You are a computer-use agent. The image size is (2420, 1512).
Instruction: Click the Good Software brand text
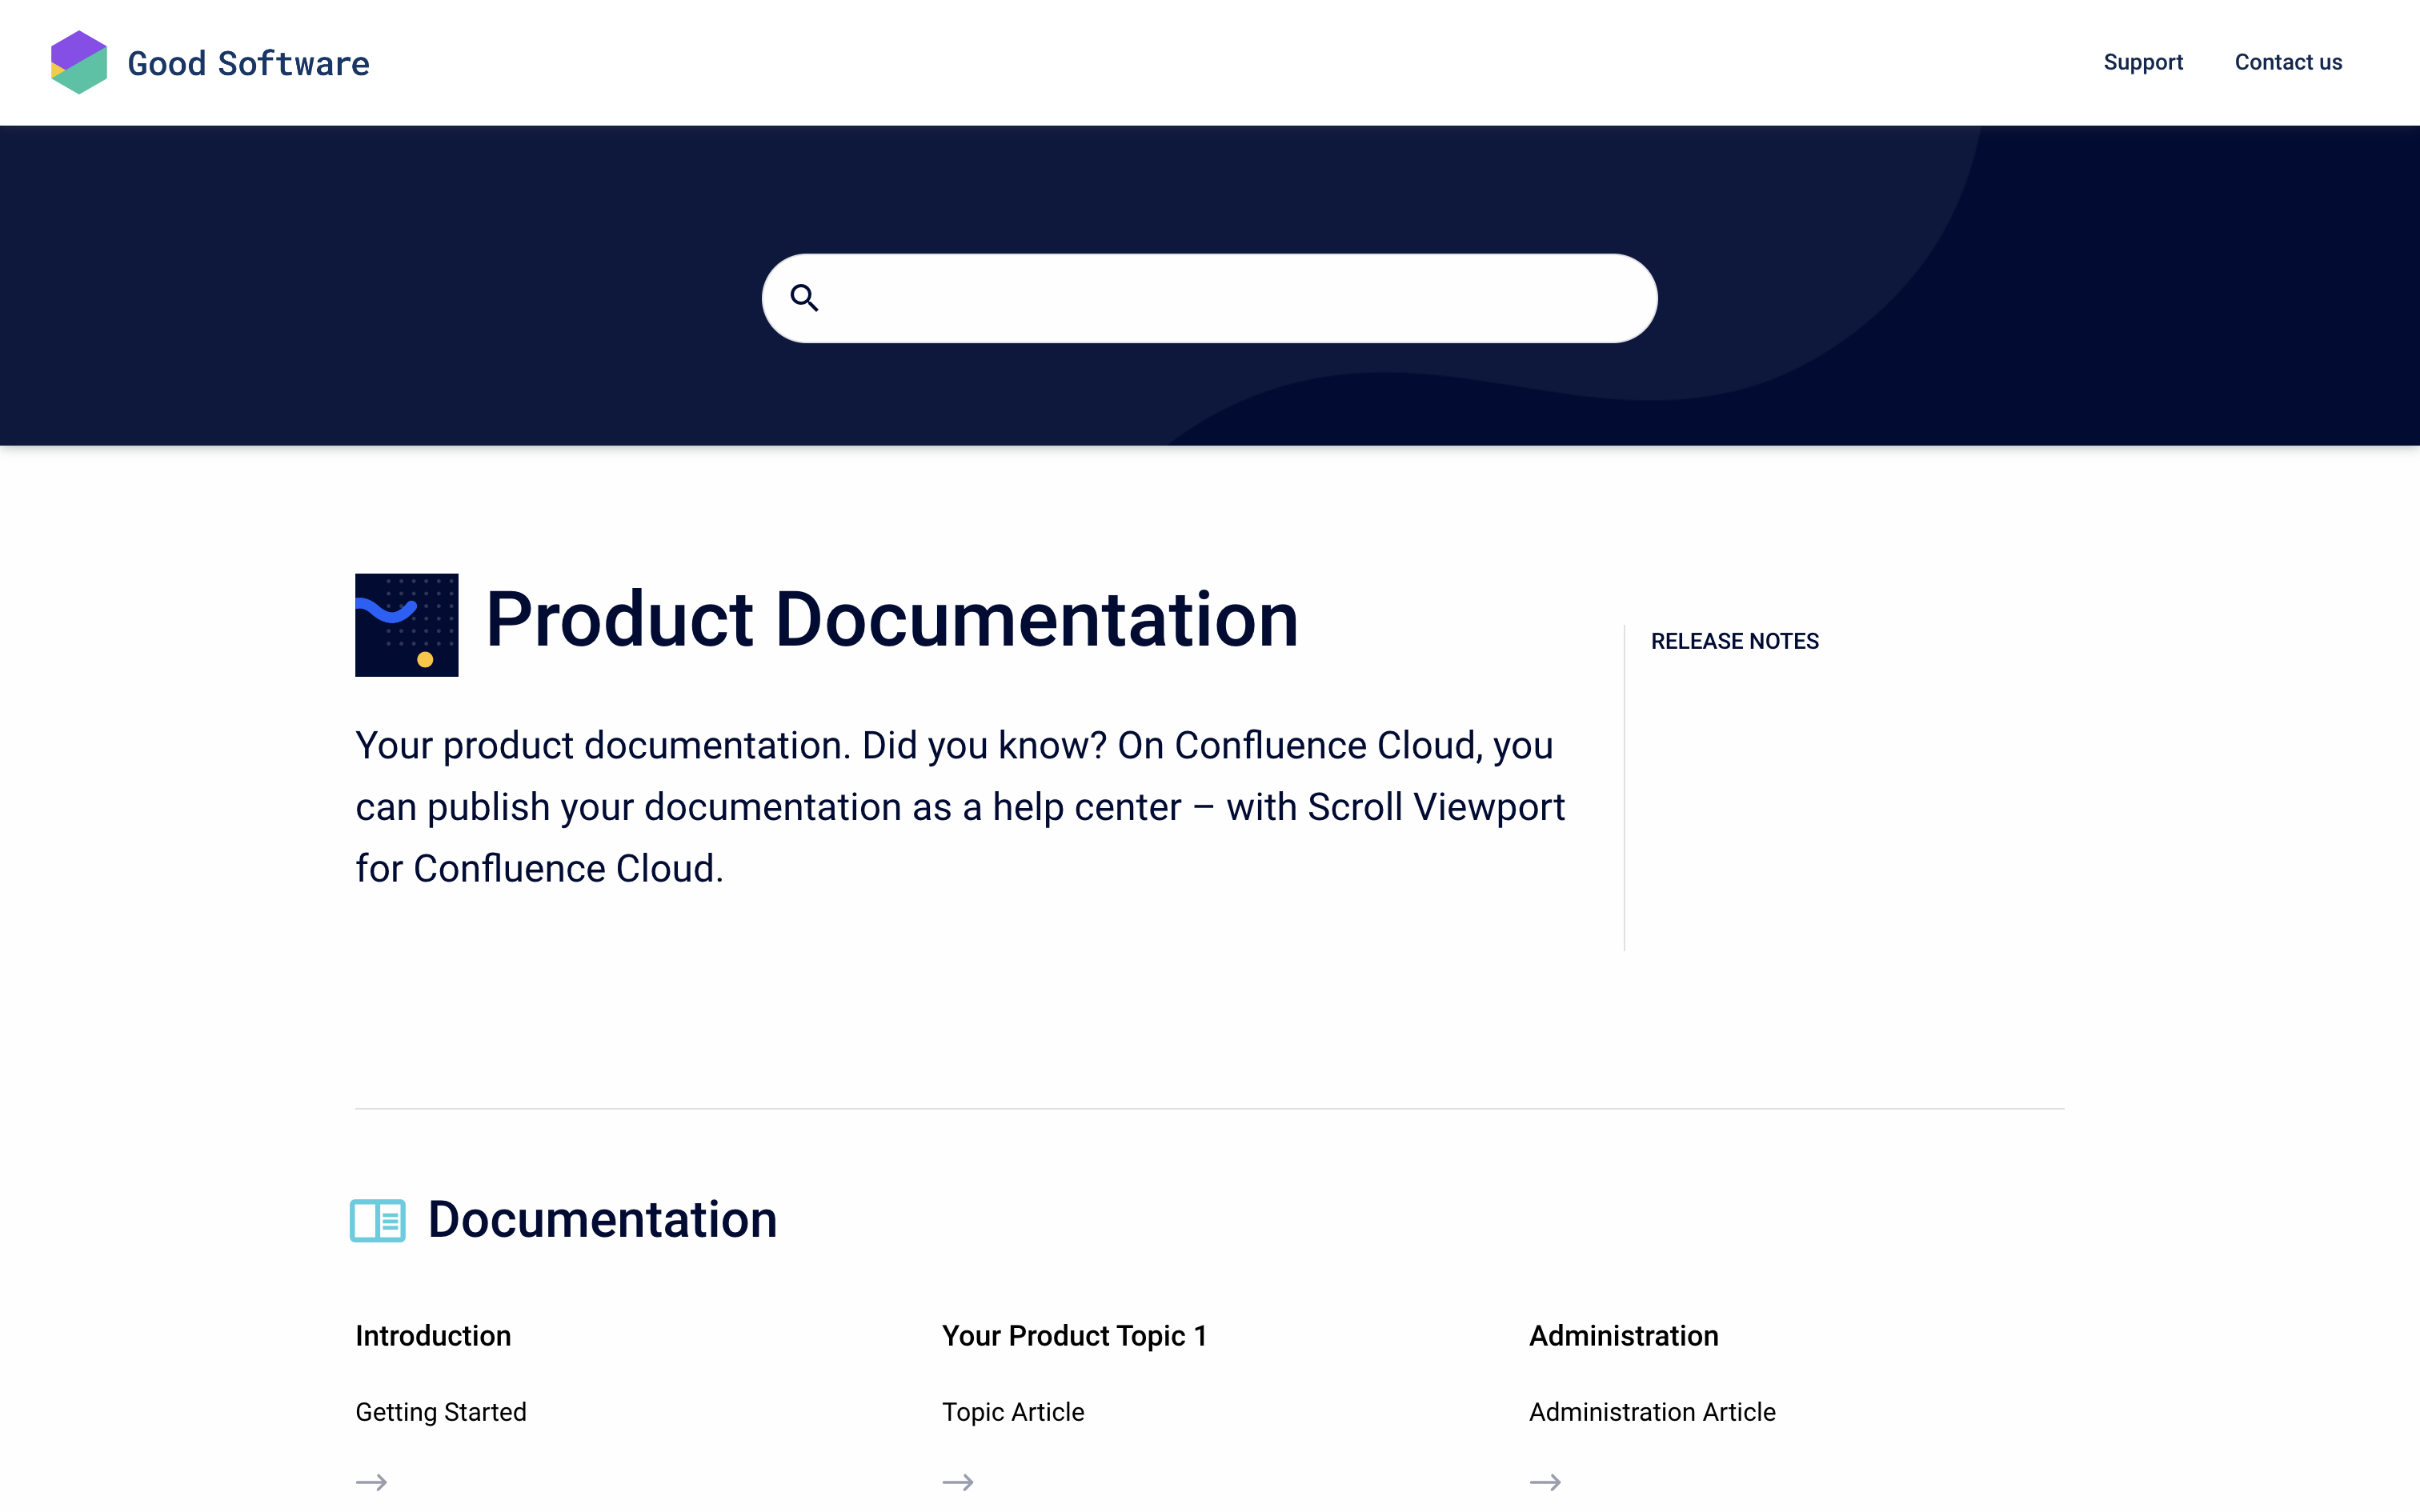click(x=248, y=64)
